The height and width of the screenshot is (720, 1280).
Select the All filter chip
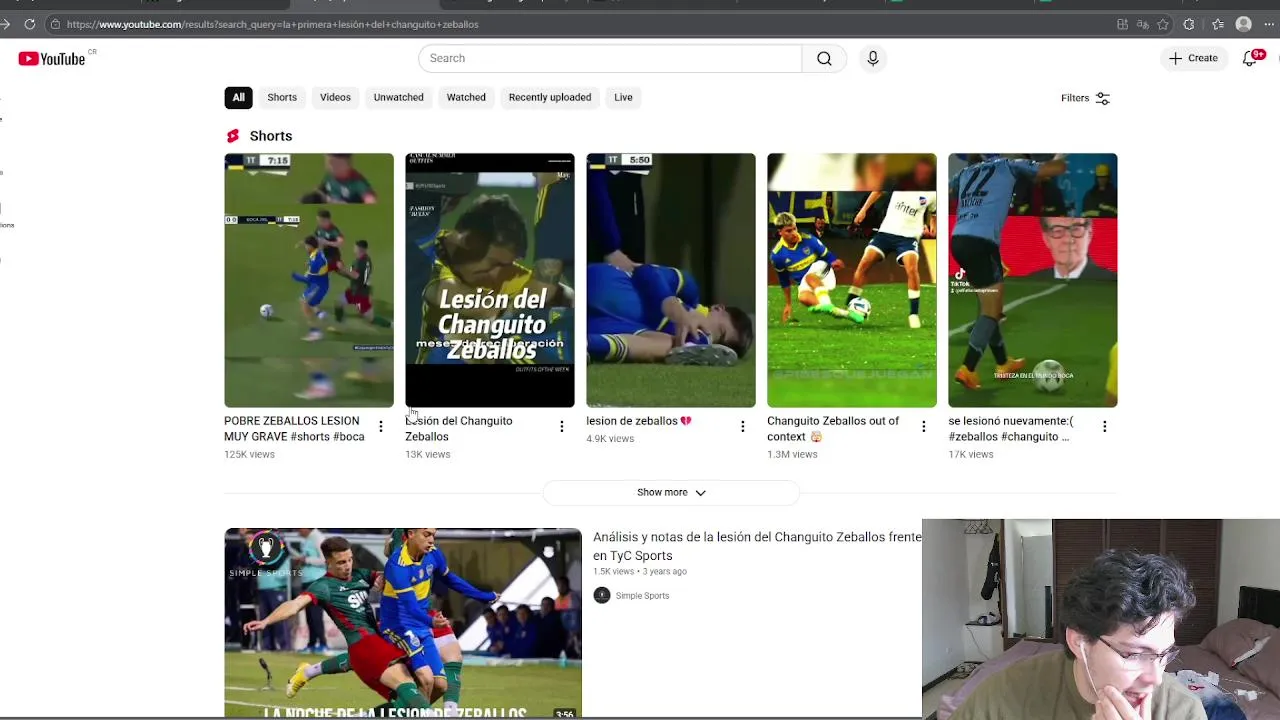tap(238, 97)
